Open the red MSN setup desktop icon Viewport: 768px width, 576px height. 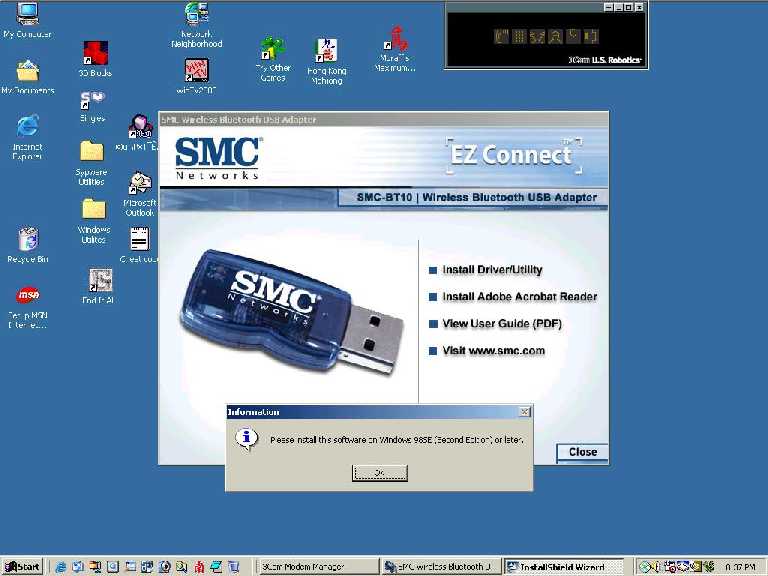point(28,306)
